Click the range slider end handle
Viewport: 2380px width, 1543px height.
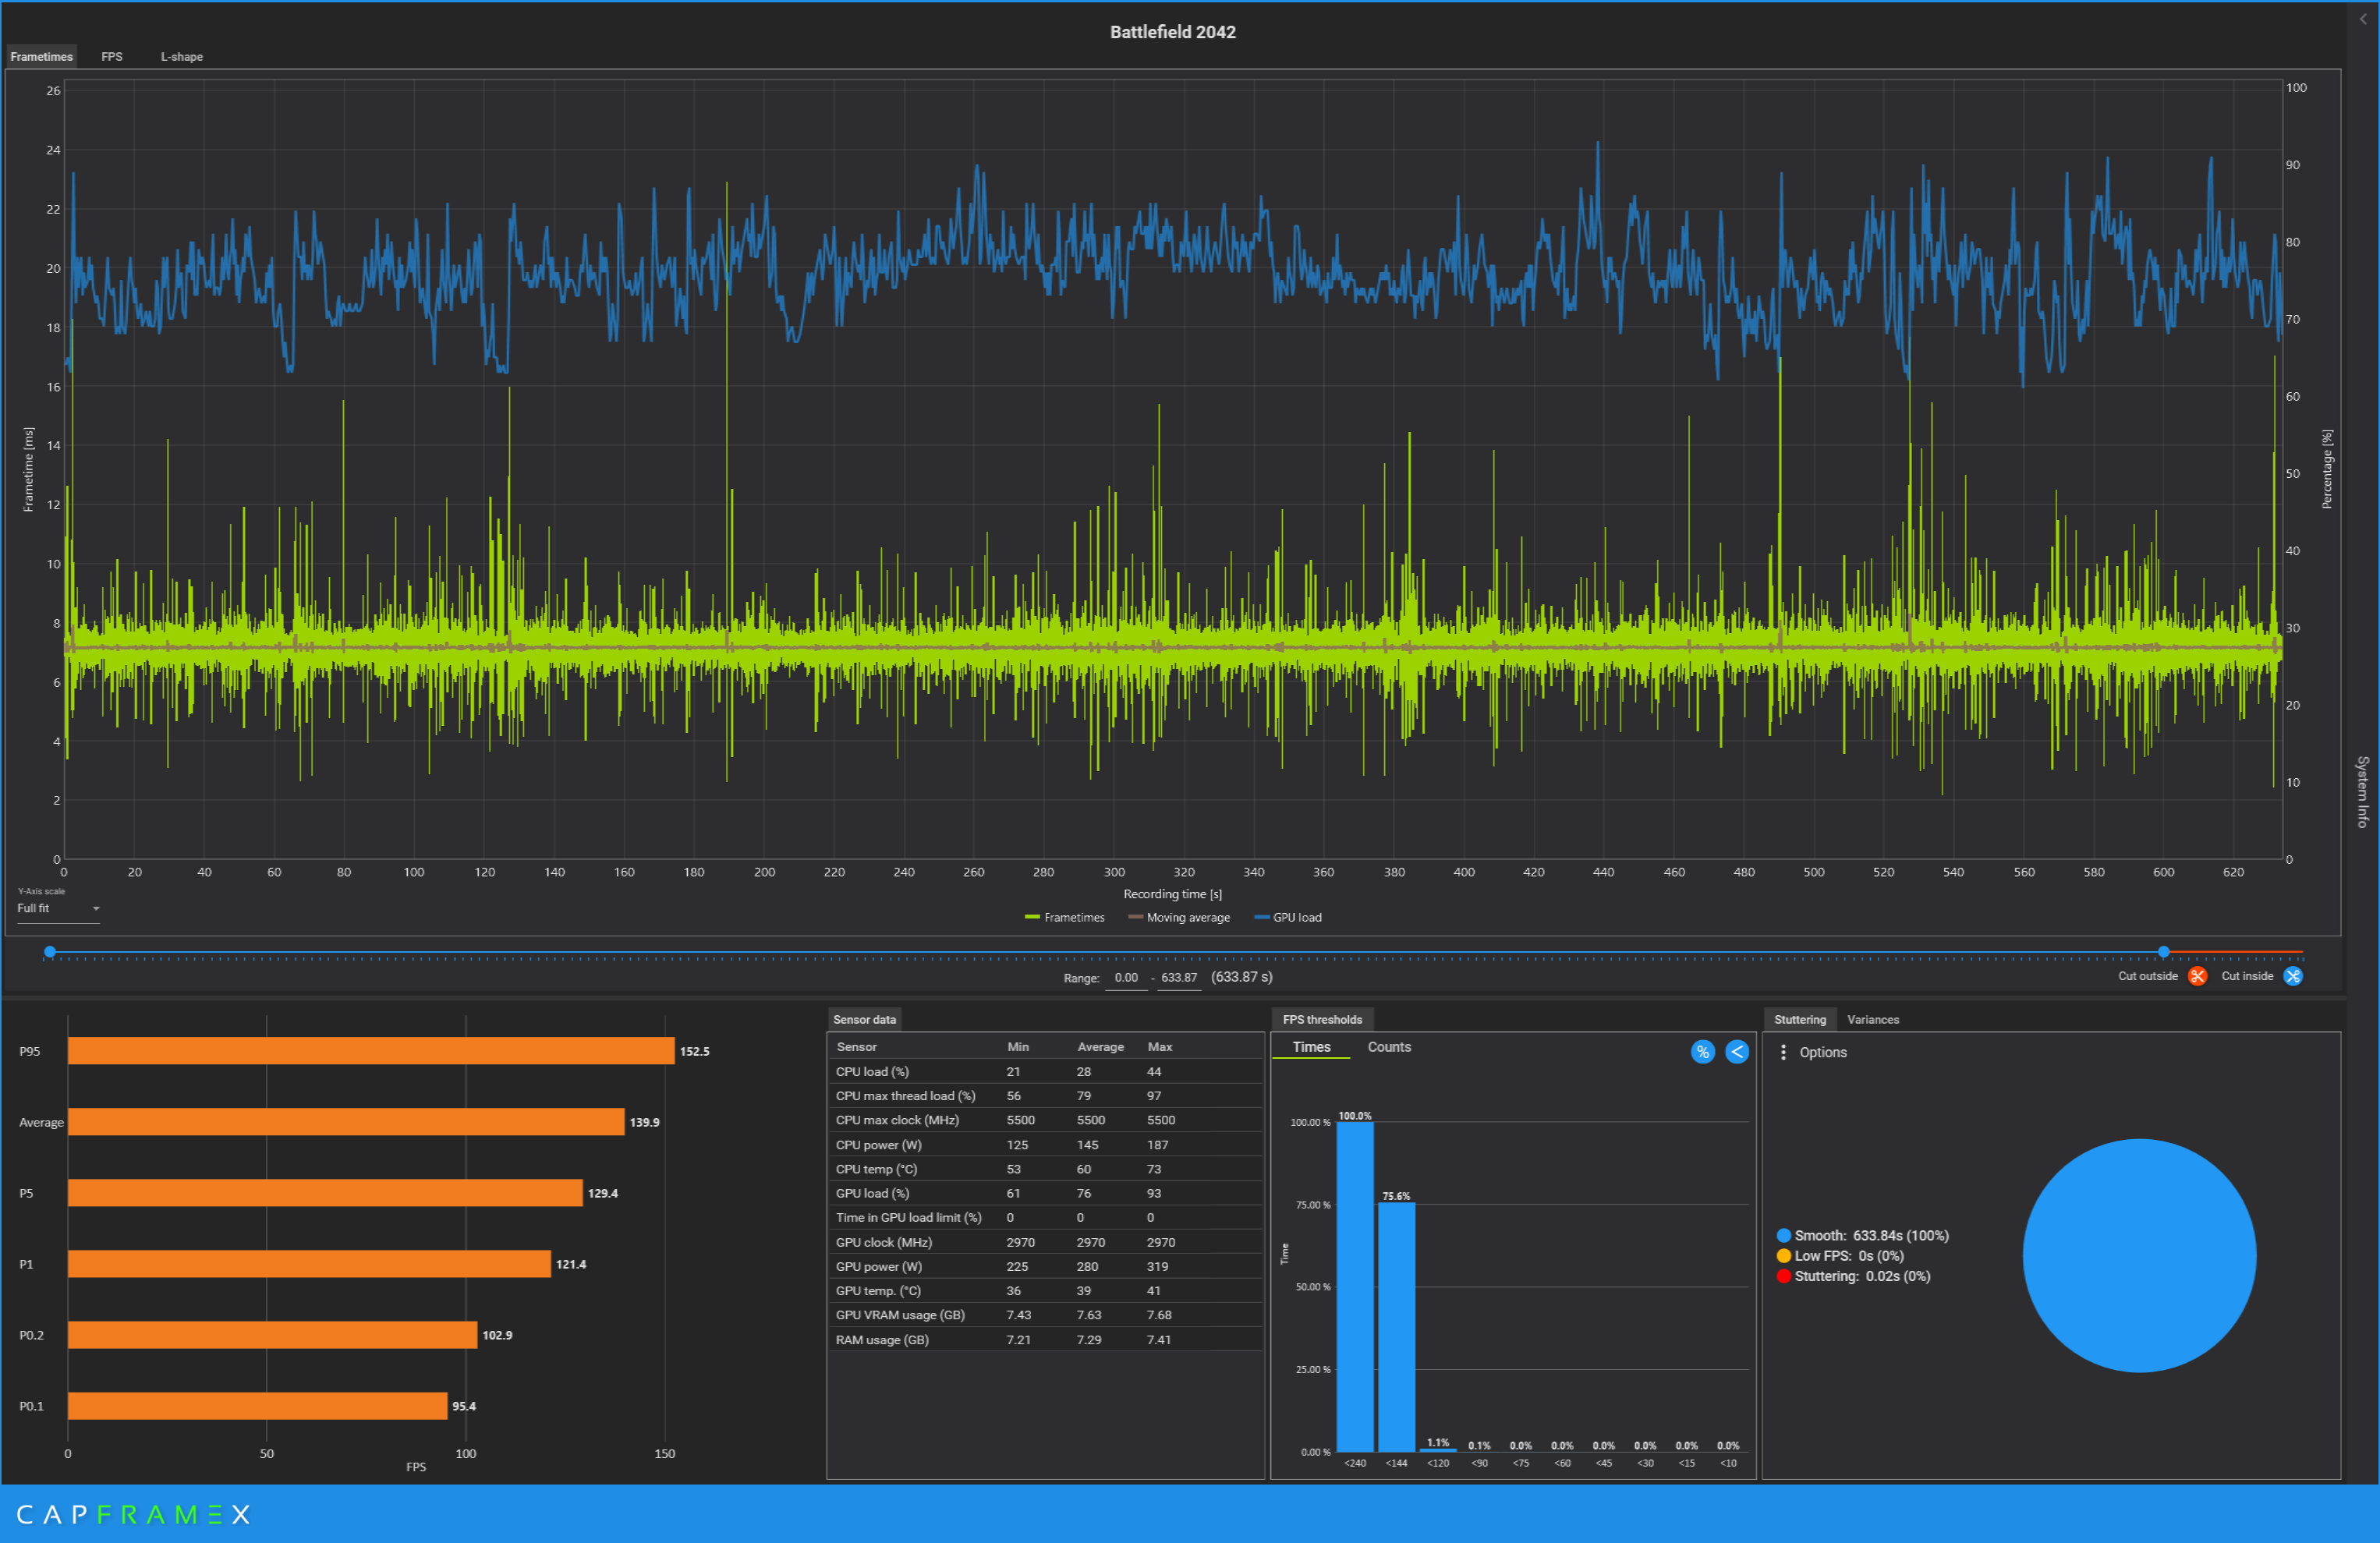coord(2163,952)
